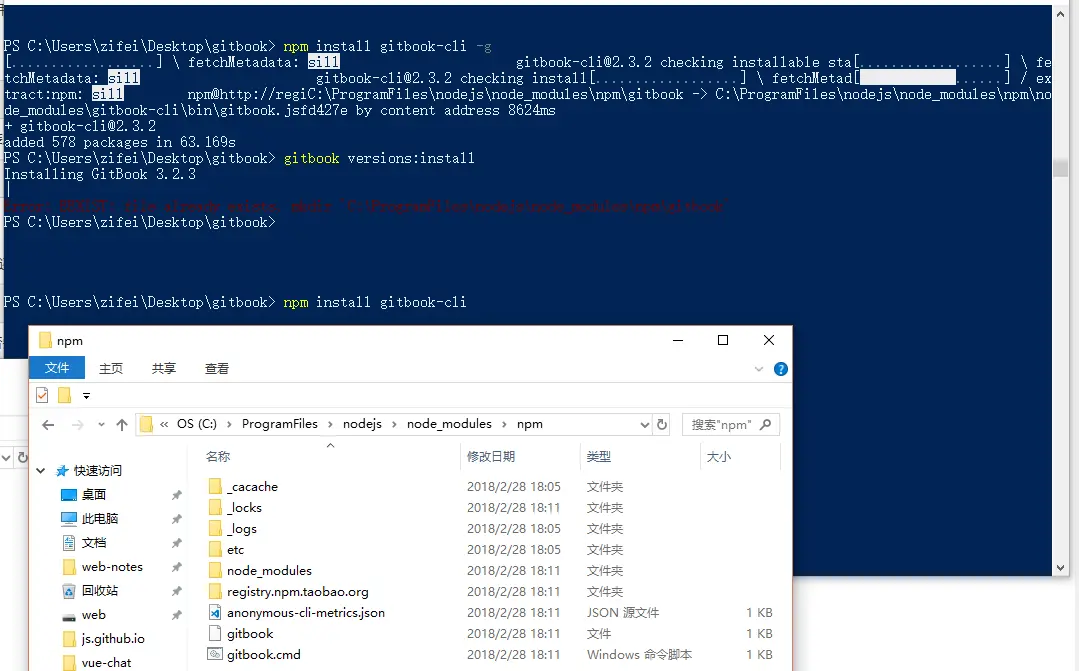Click the folder icon beside _cacache
The image size is (1079, 671).
[x=215, y=487]
